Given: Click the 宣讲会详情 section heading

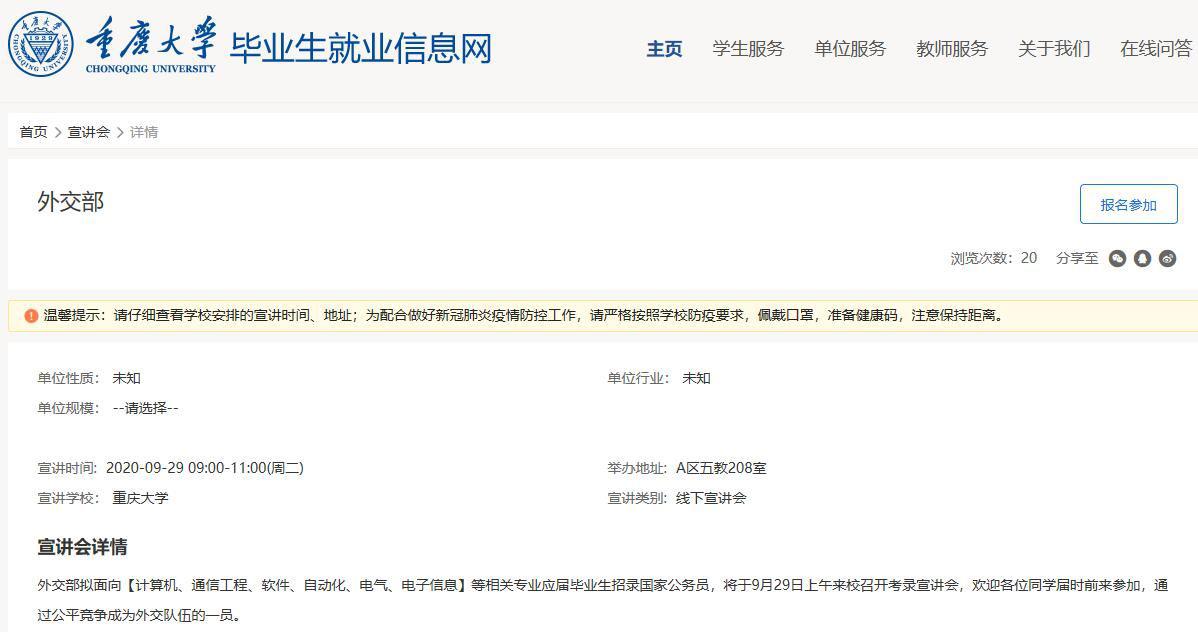Looking at the screenshot, I should pos(83,547).
